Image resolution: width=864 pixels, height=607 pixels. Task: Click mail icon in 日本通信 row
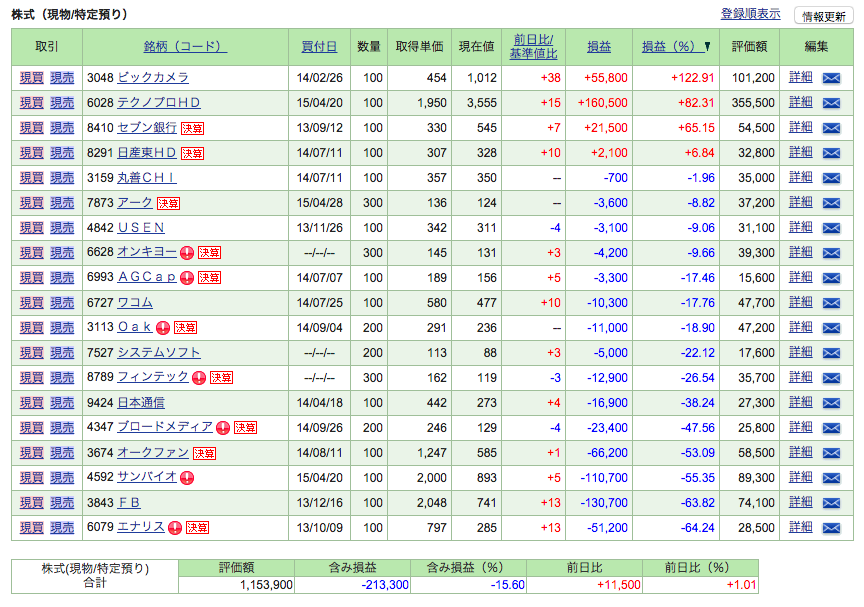pos(831,403)
